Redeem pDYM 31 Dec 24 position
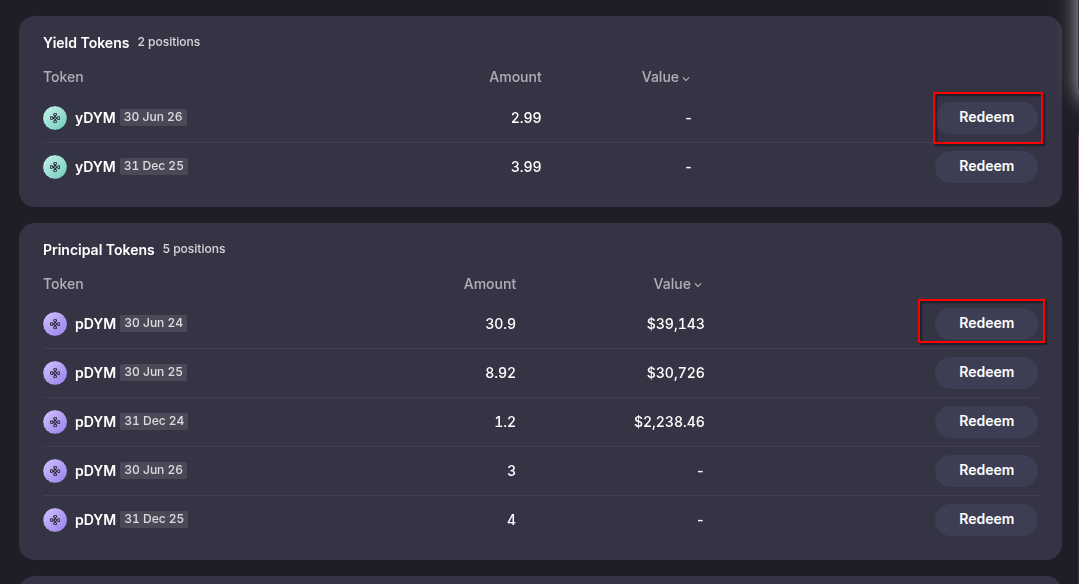This screenshot has width=1079, height=584. (x=986, y=422)
